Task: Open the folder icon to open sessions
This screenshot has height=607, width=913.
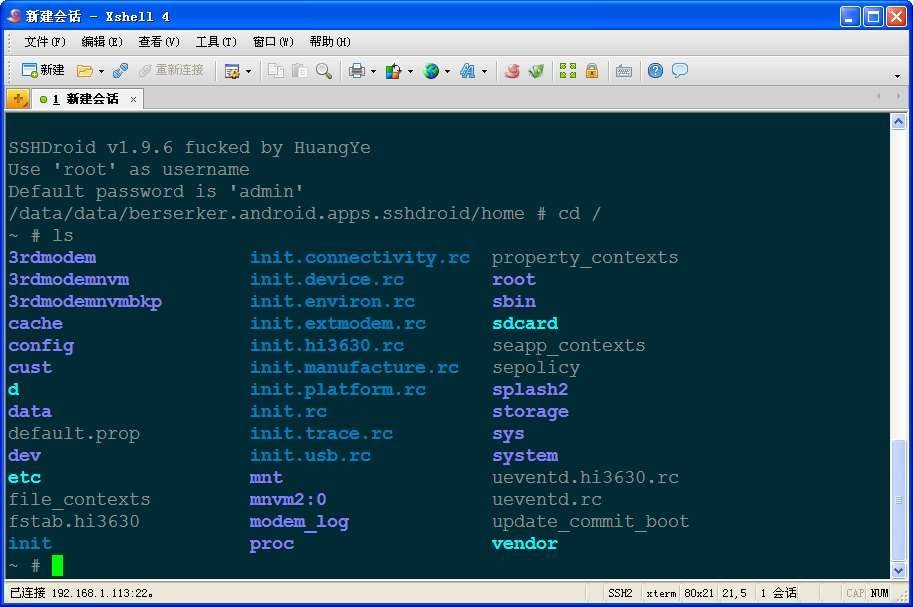Action: point(85,71)
